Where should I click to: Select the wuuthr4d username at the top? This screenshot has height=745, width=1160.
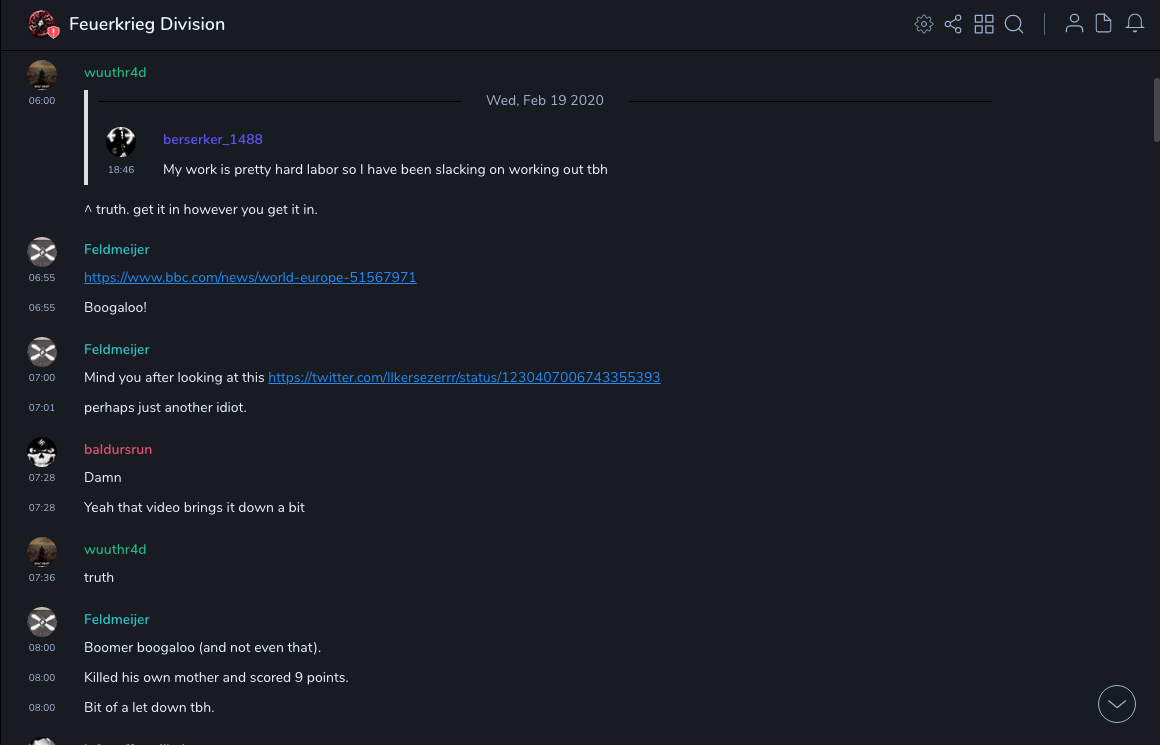(x=115, y=72)
